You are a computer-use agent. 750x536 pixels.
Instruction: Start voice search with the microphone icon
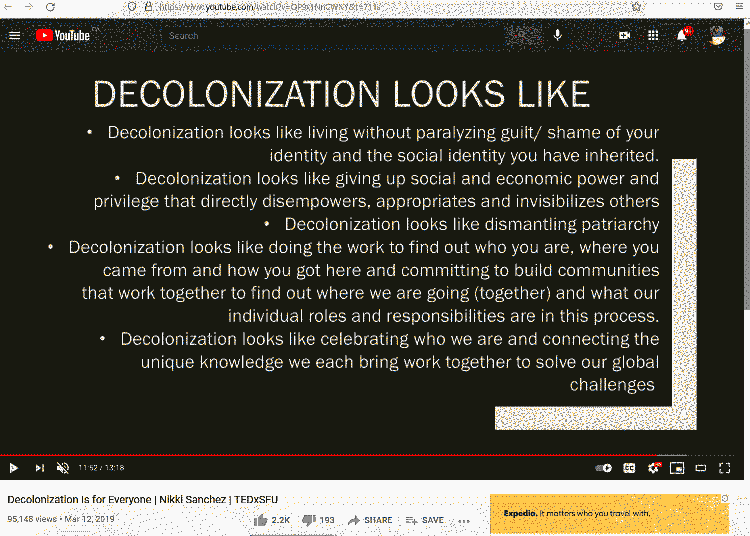[x=557, y=35]
